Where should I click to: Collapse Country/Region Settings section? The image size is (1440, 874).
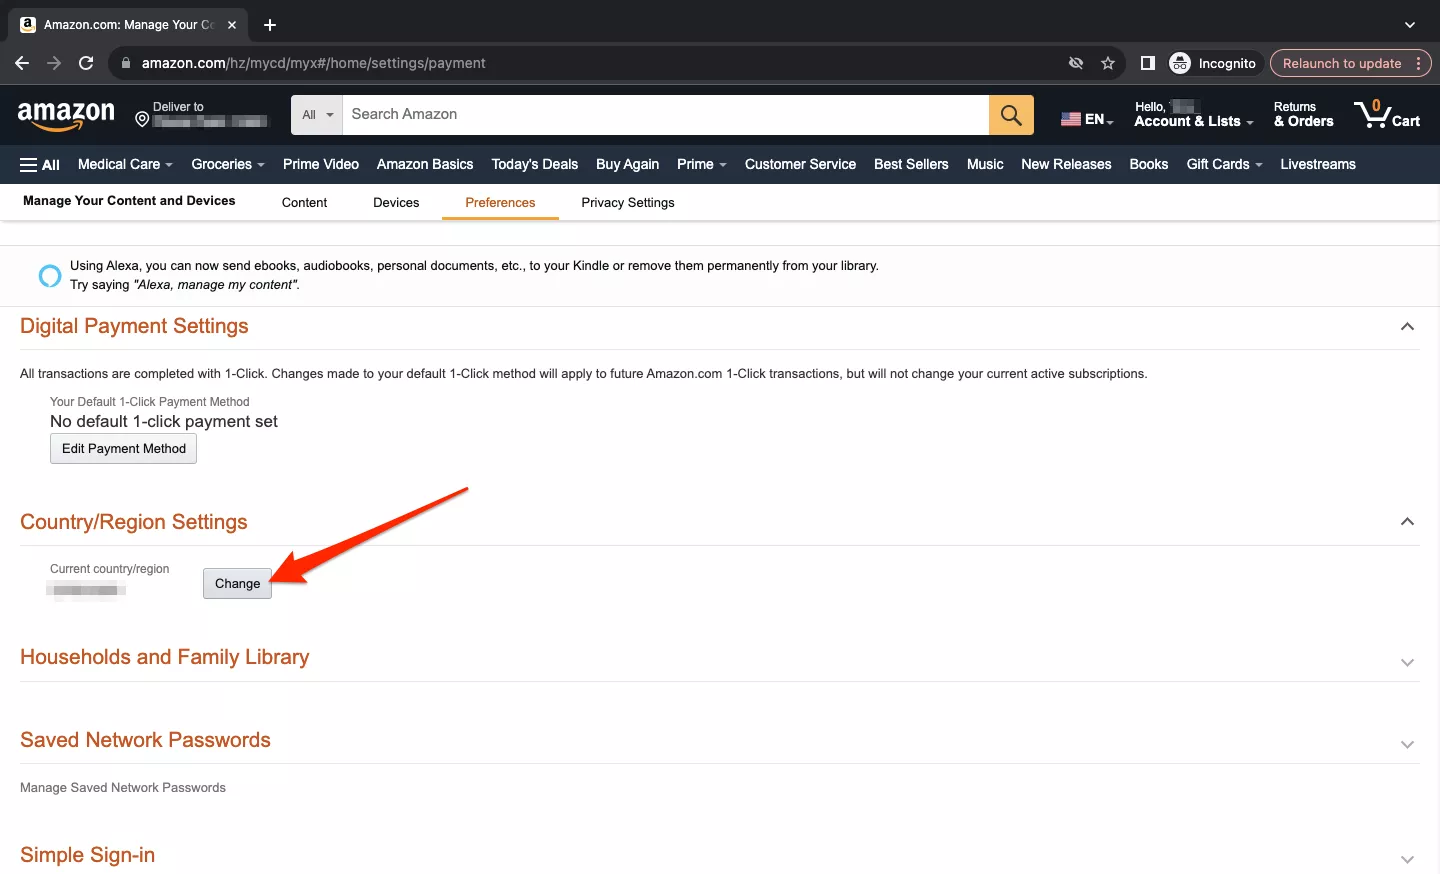pyautogui.click(x=1407, y=522)
